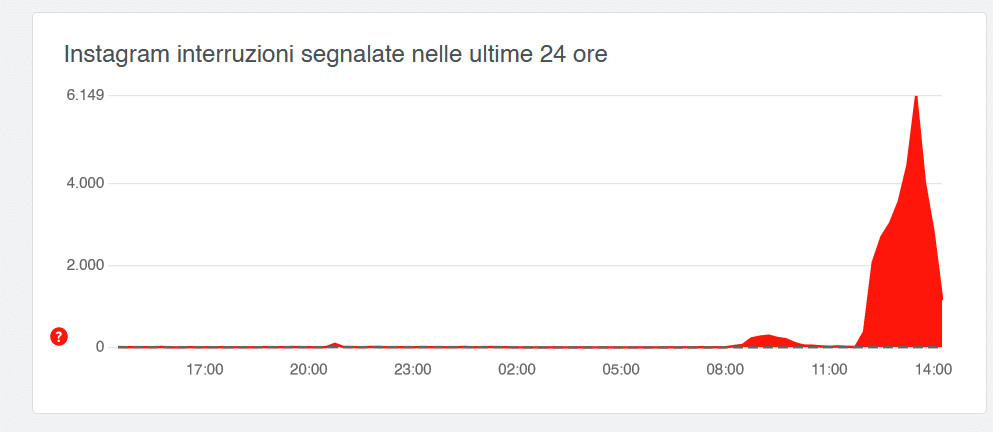Select the 11:00 time marker
The width and height of the screenshot is (993, 432).
pyautogui.click(x=830, y=370)
